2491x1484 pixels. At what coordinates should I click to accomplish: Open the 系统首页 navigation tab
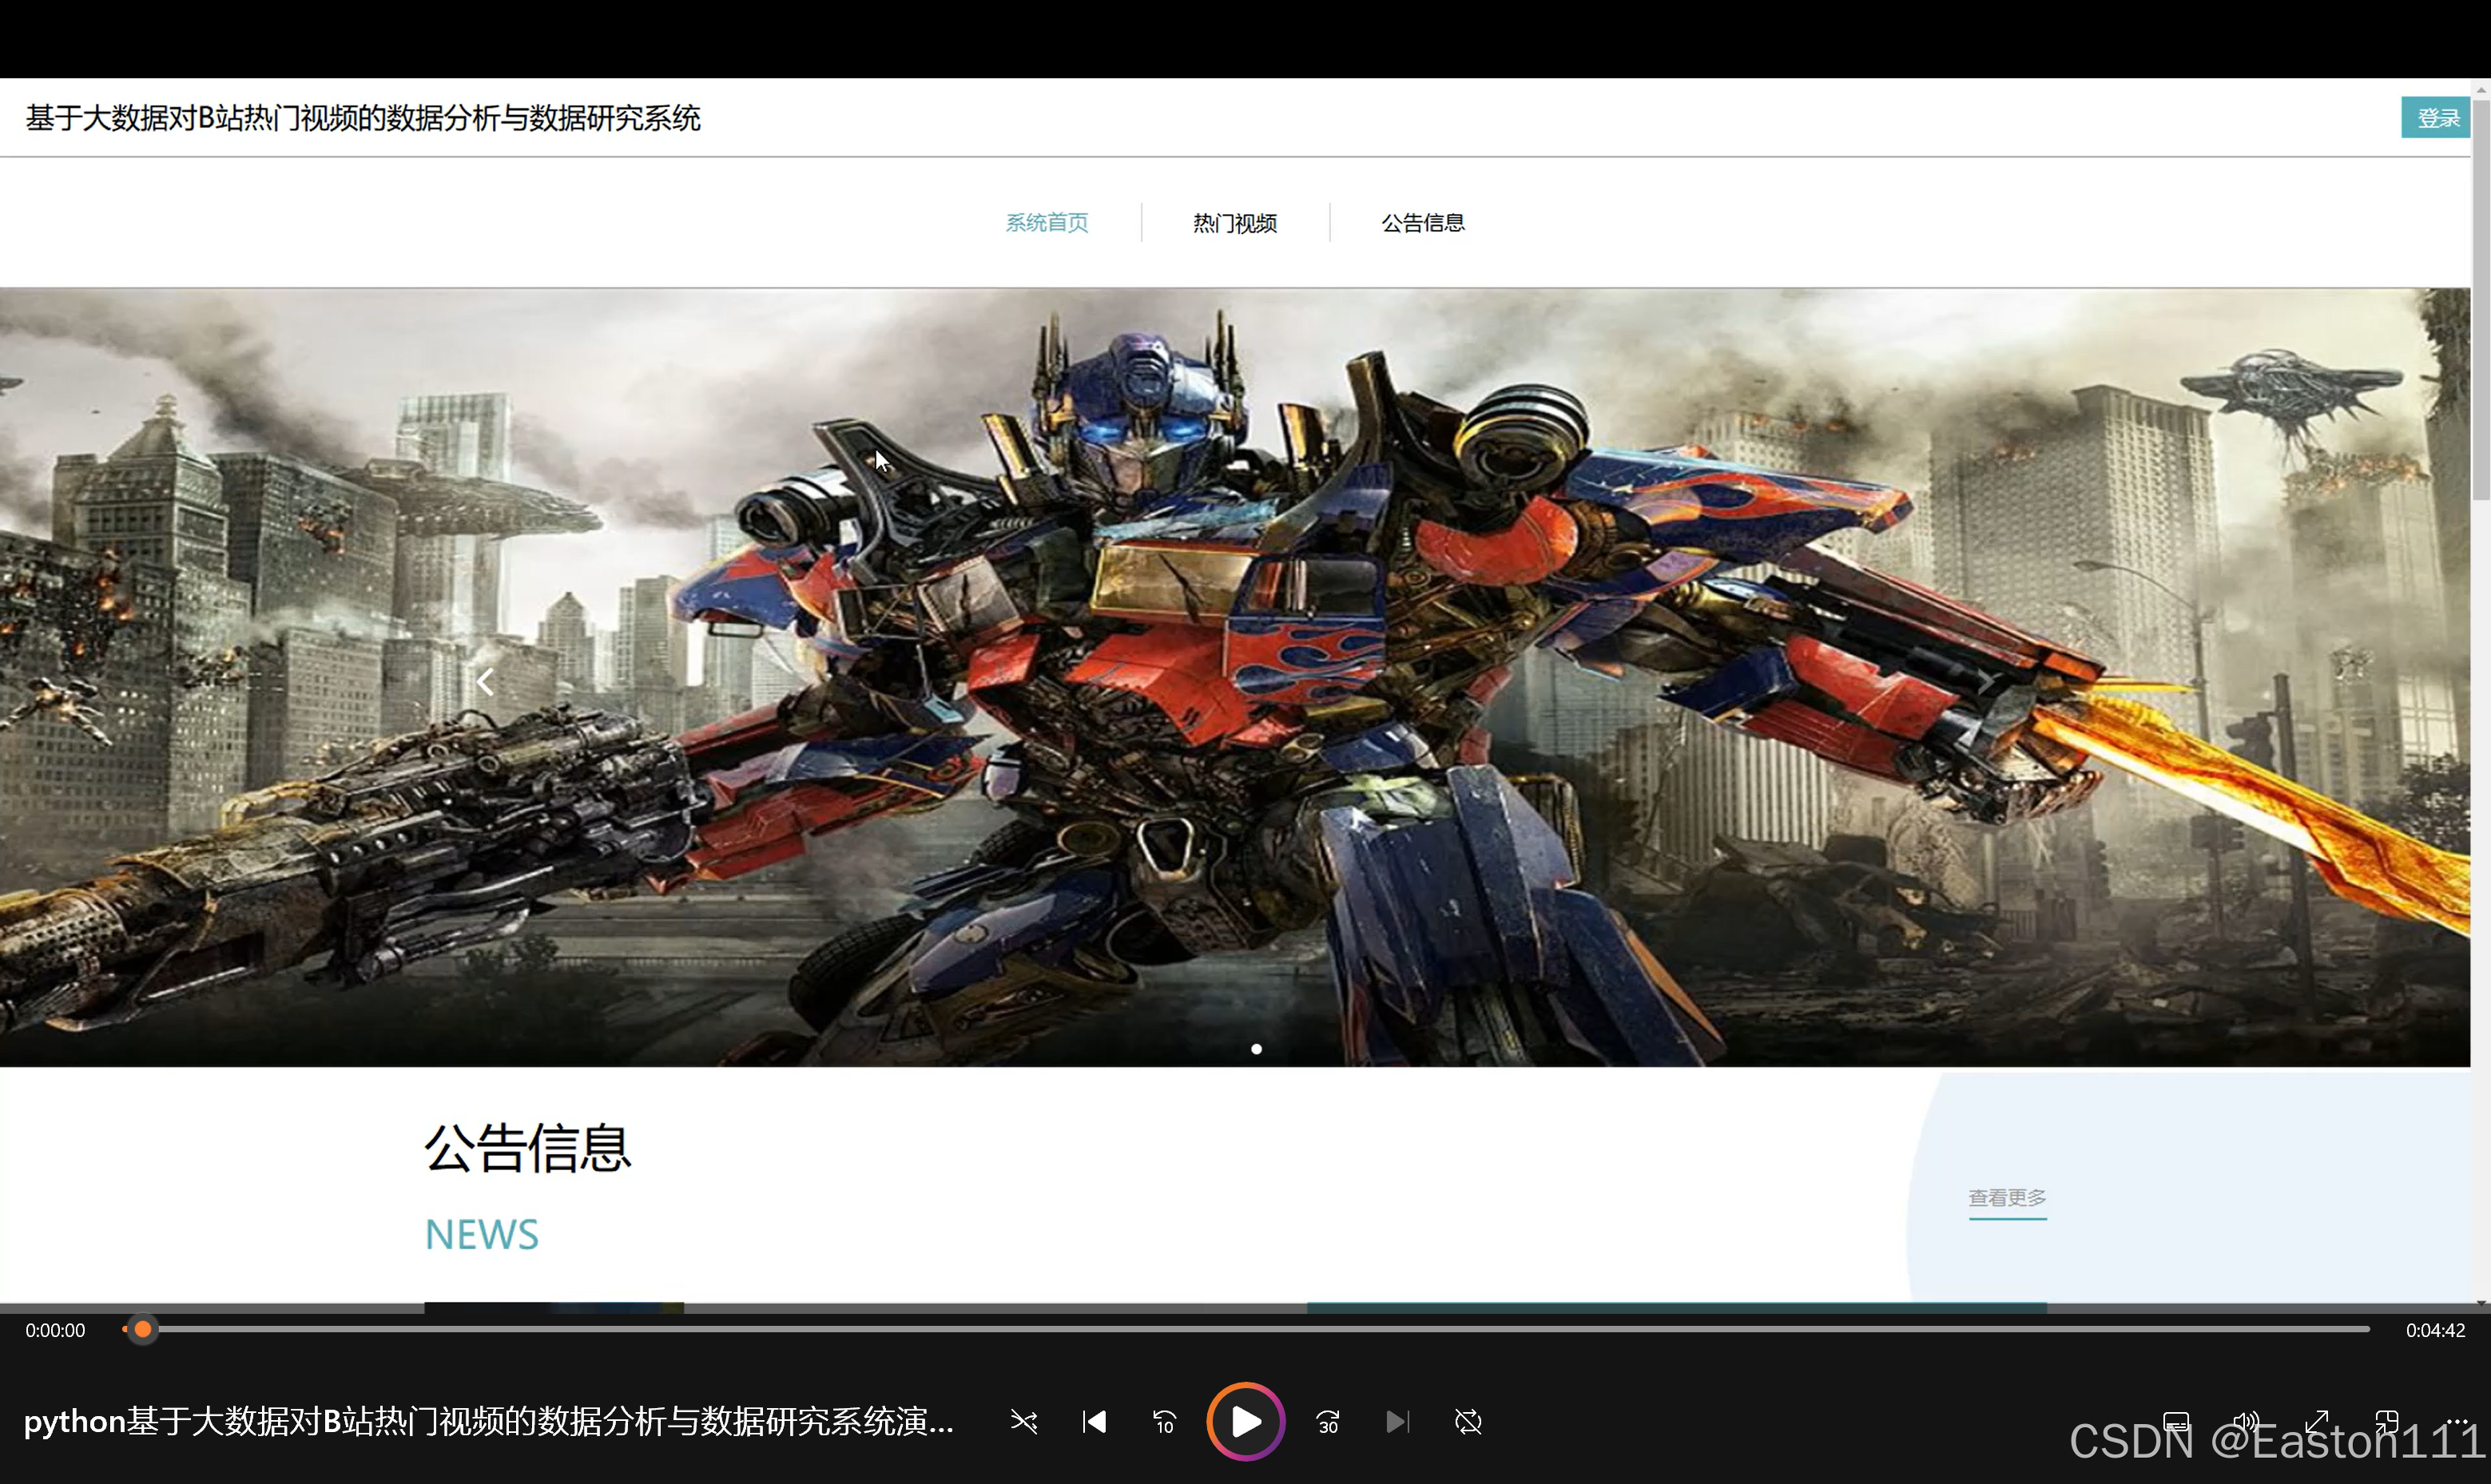point(1046,222)
